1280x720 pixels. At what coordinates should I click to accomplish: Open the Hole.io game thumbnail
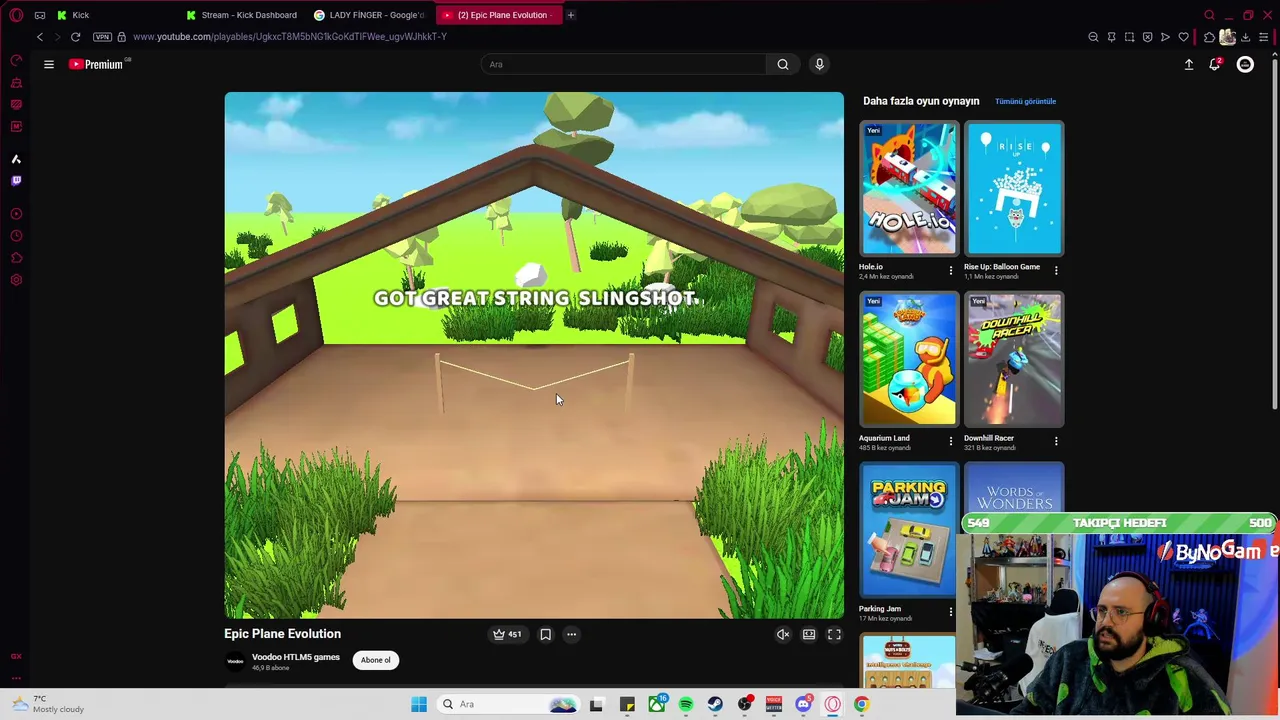[909, 189]
